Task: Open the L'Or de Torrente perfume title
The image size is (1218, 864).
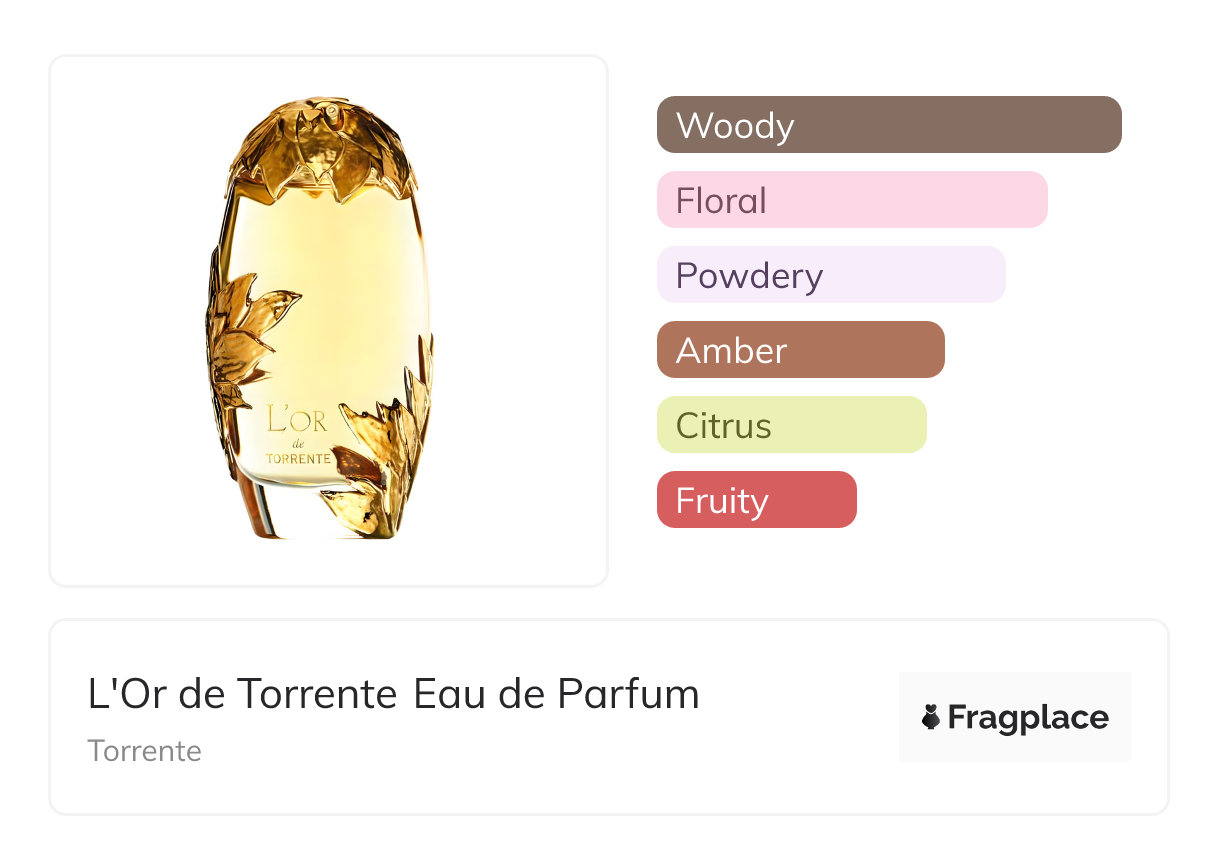Action: [393, 694]
